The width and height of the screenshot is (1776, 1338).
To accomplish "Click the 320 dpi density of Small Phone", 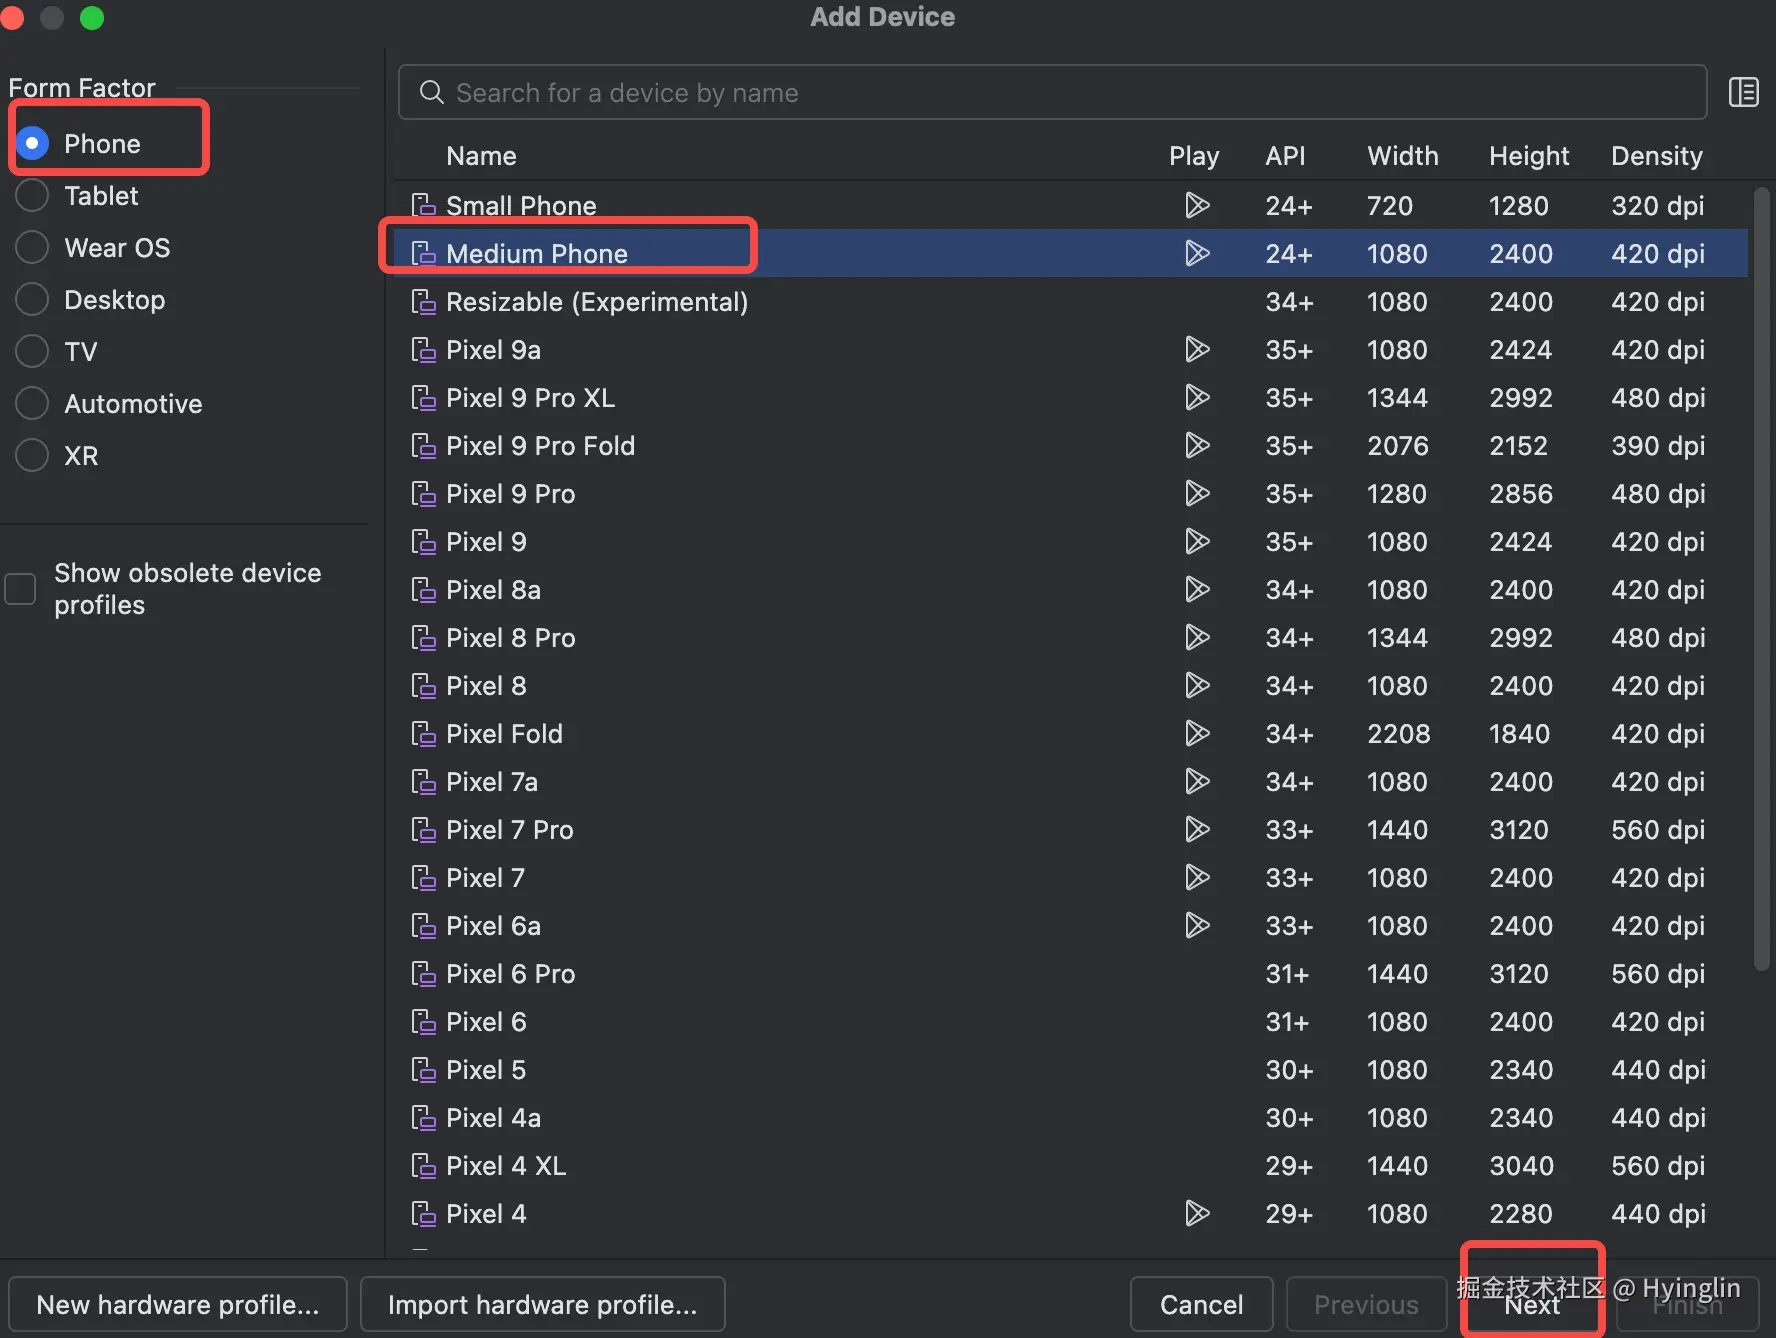I will tap(1658, 206).
